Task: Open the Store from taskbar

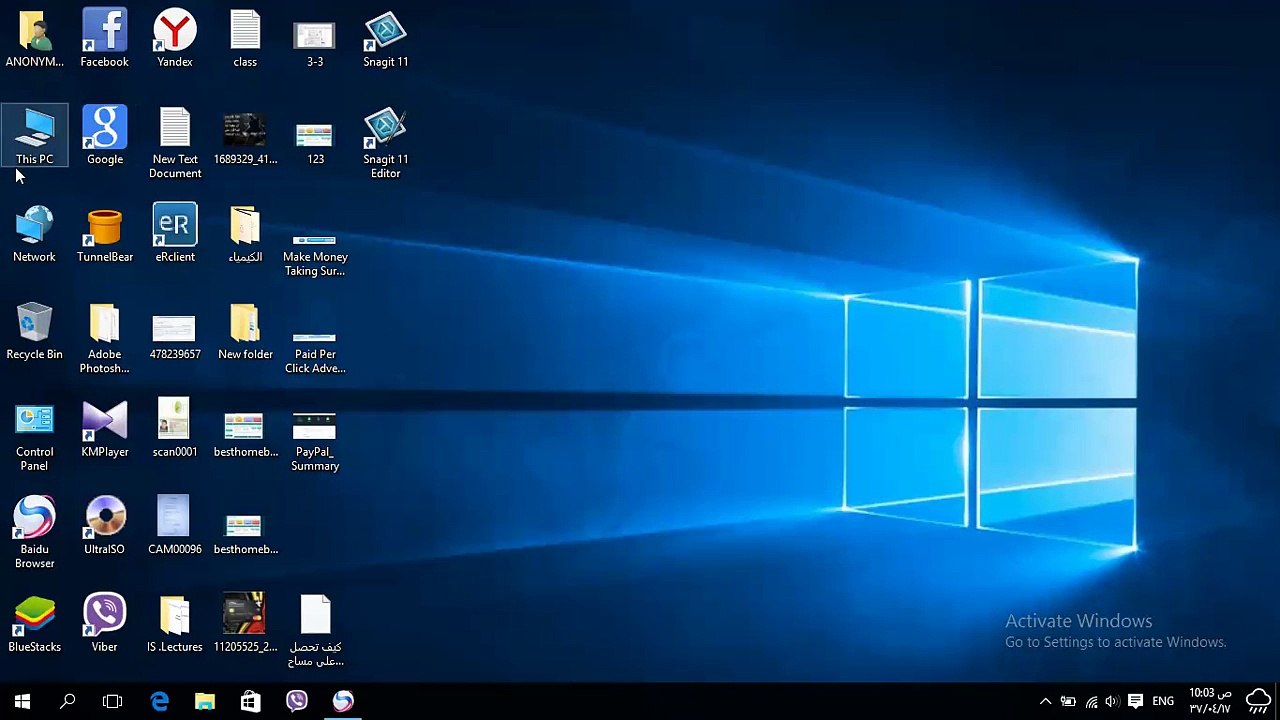Action: (251, 701)
